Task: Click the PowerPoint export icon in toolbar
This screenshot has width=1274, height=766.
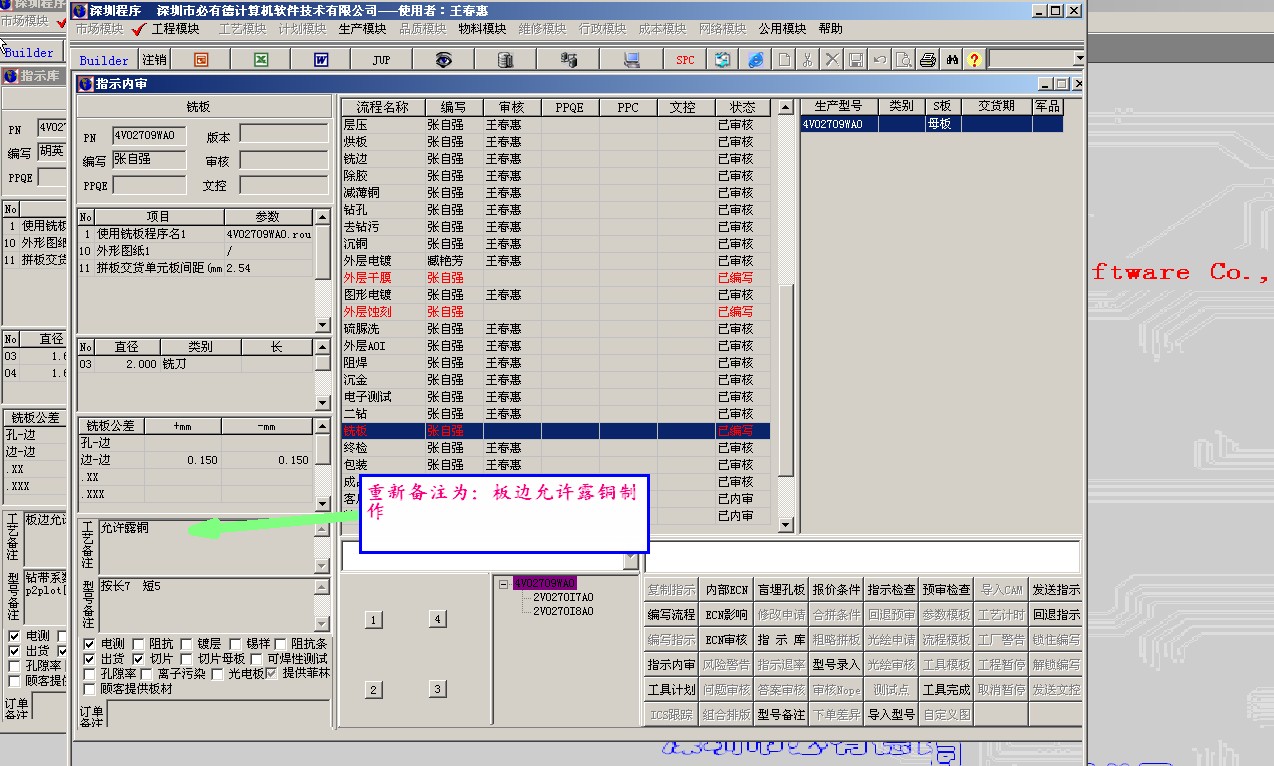Action: coord(201,60)
